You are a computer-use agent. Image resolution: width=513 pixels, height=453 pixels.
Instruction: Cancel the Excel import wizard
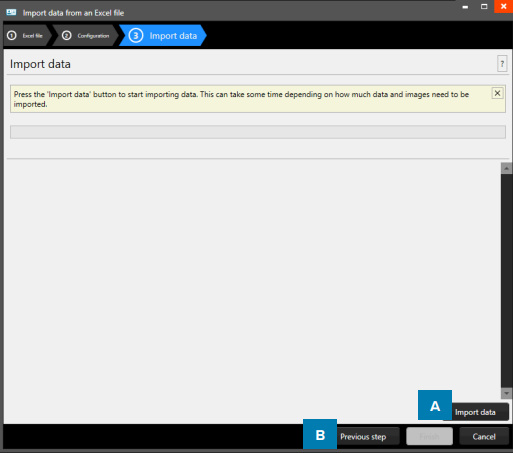(x=484, y=436)
